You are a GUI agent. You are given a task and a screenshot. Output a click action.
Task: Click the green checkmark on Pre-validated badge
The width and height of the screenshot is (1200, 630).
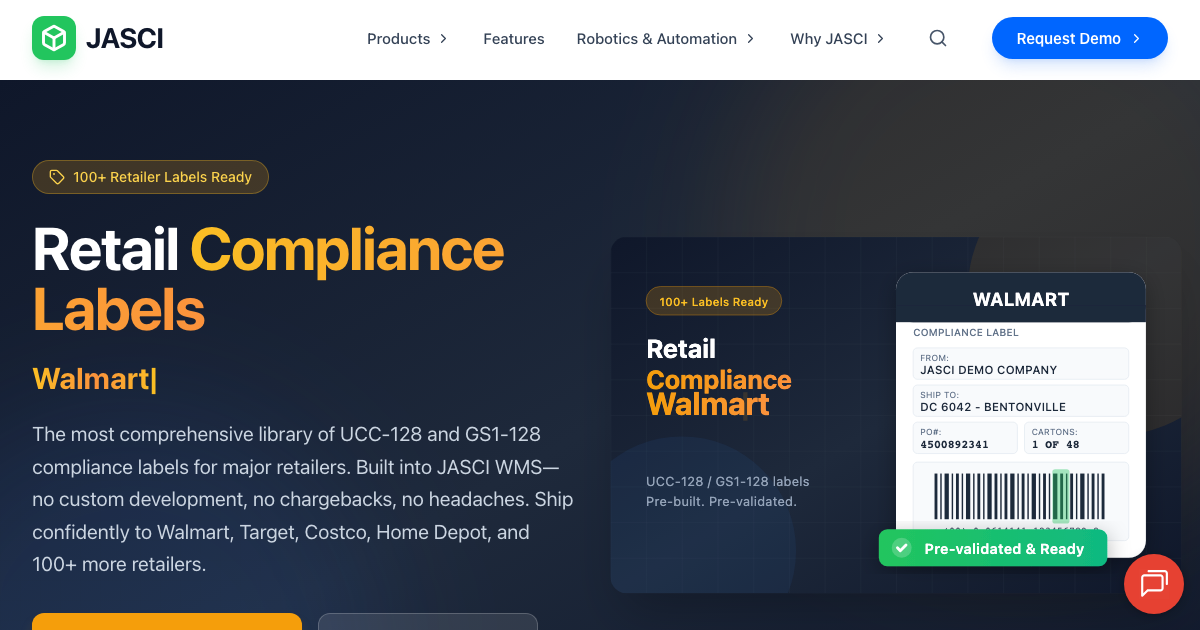(902, 547)
